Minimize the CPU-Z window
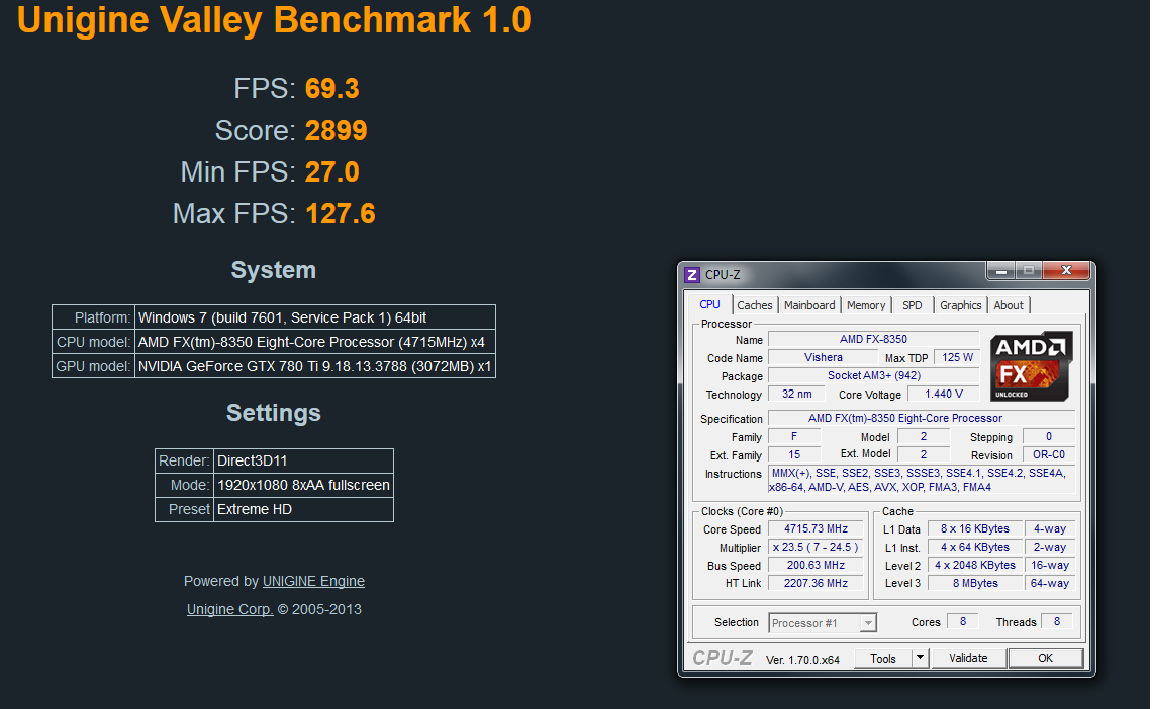 tap(1000, 271)
